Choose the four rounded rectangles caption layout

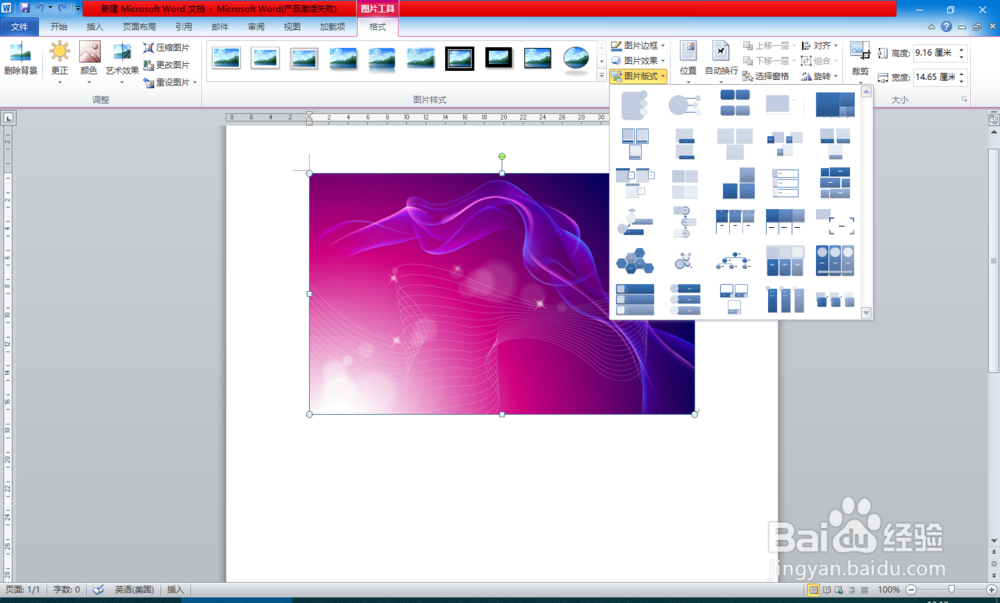(734, 103)
